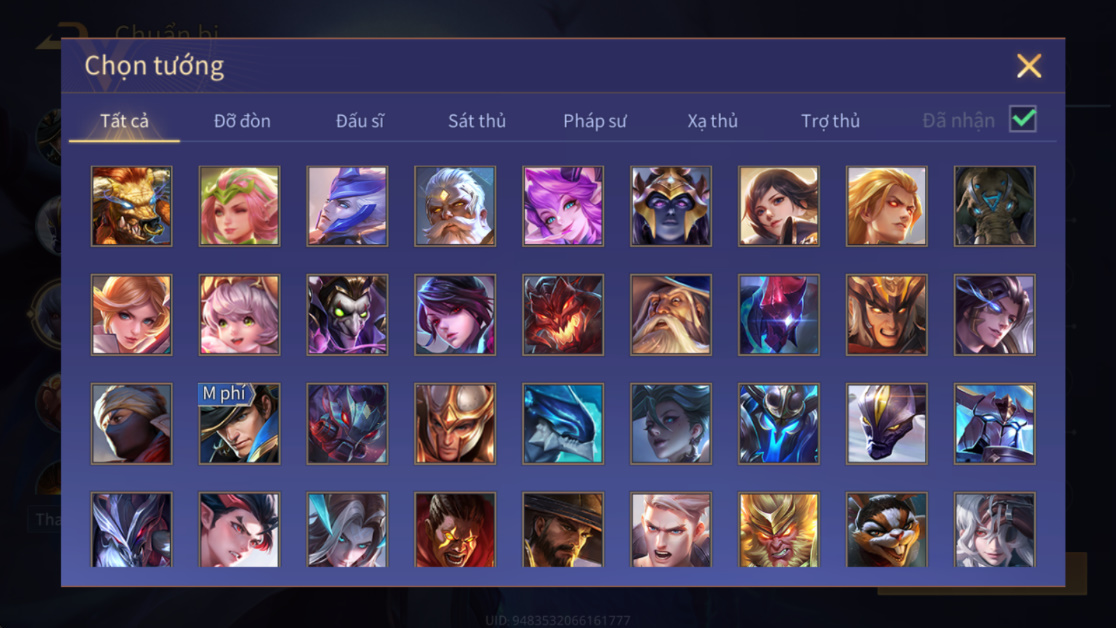The height and width of the screenshot is (628, 1116).
Task: Switch to the Đỡ đòn tab
Action: 242,121
